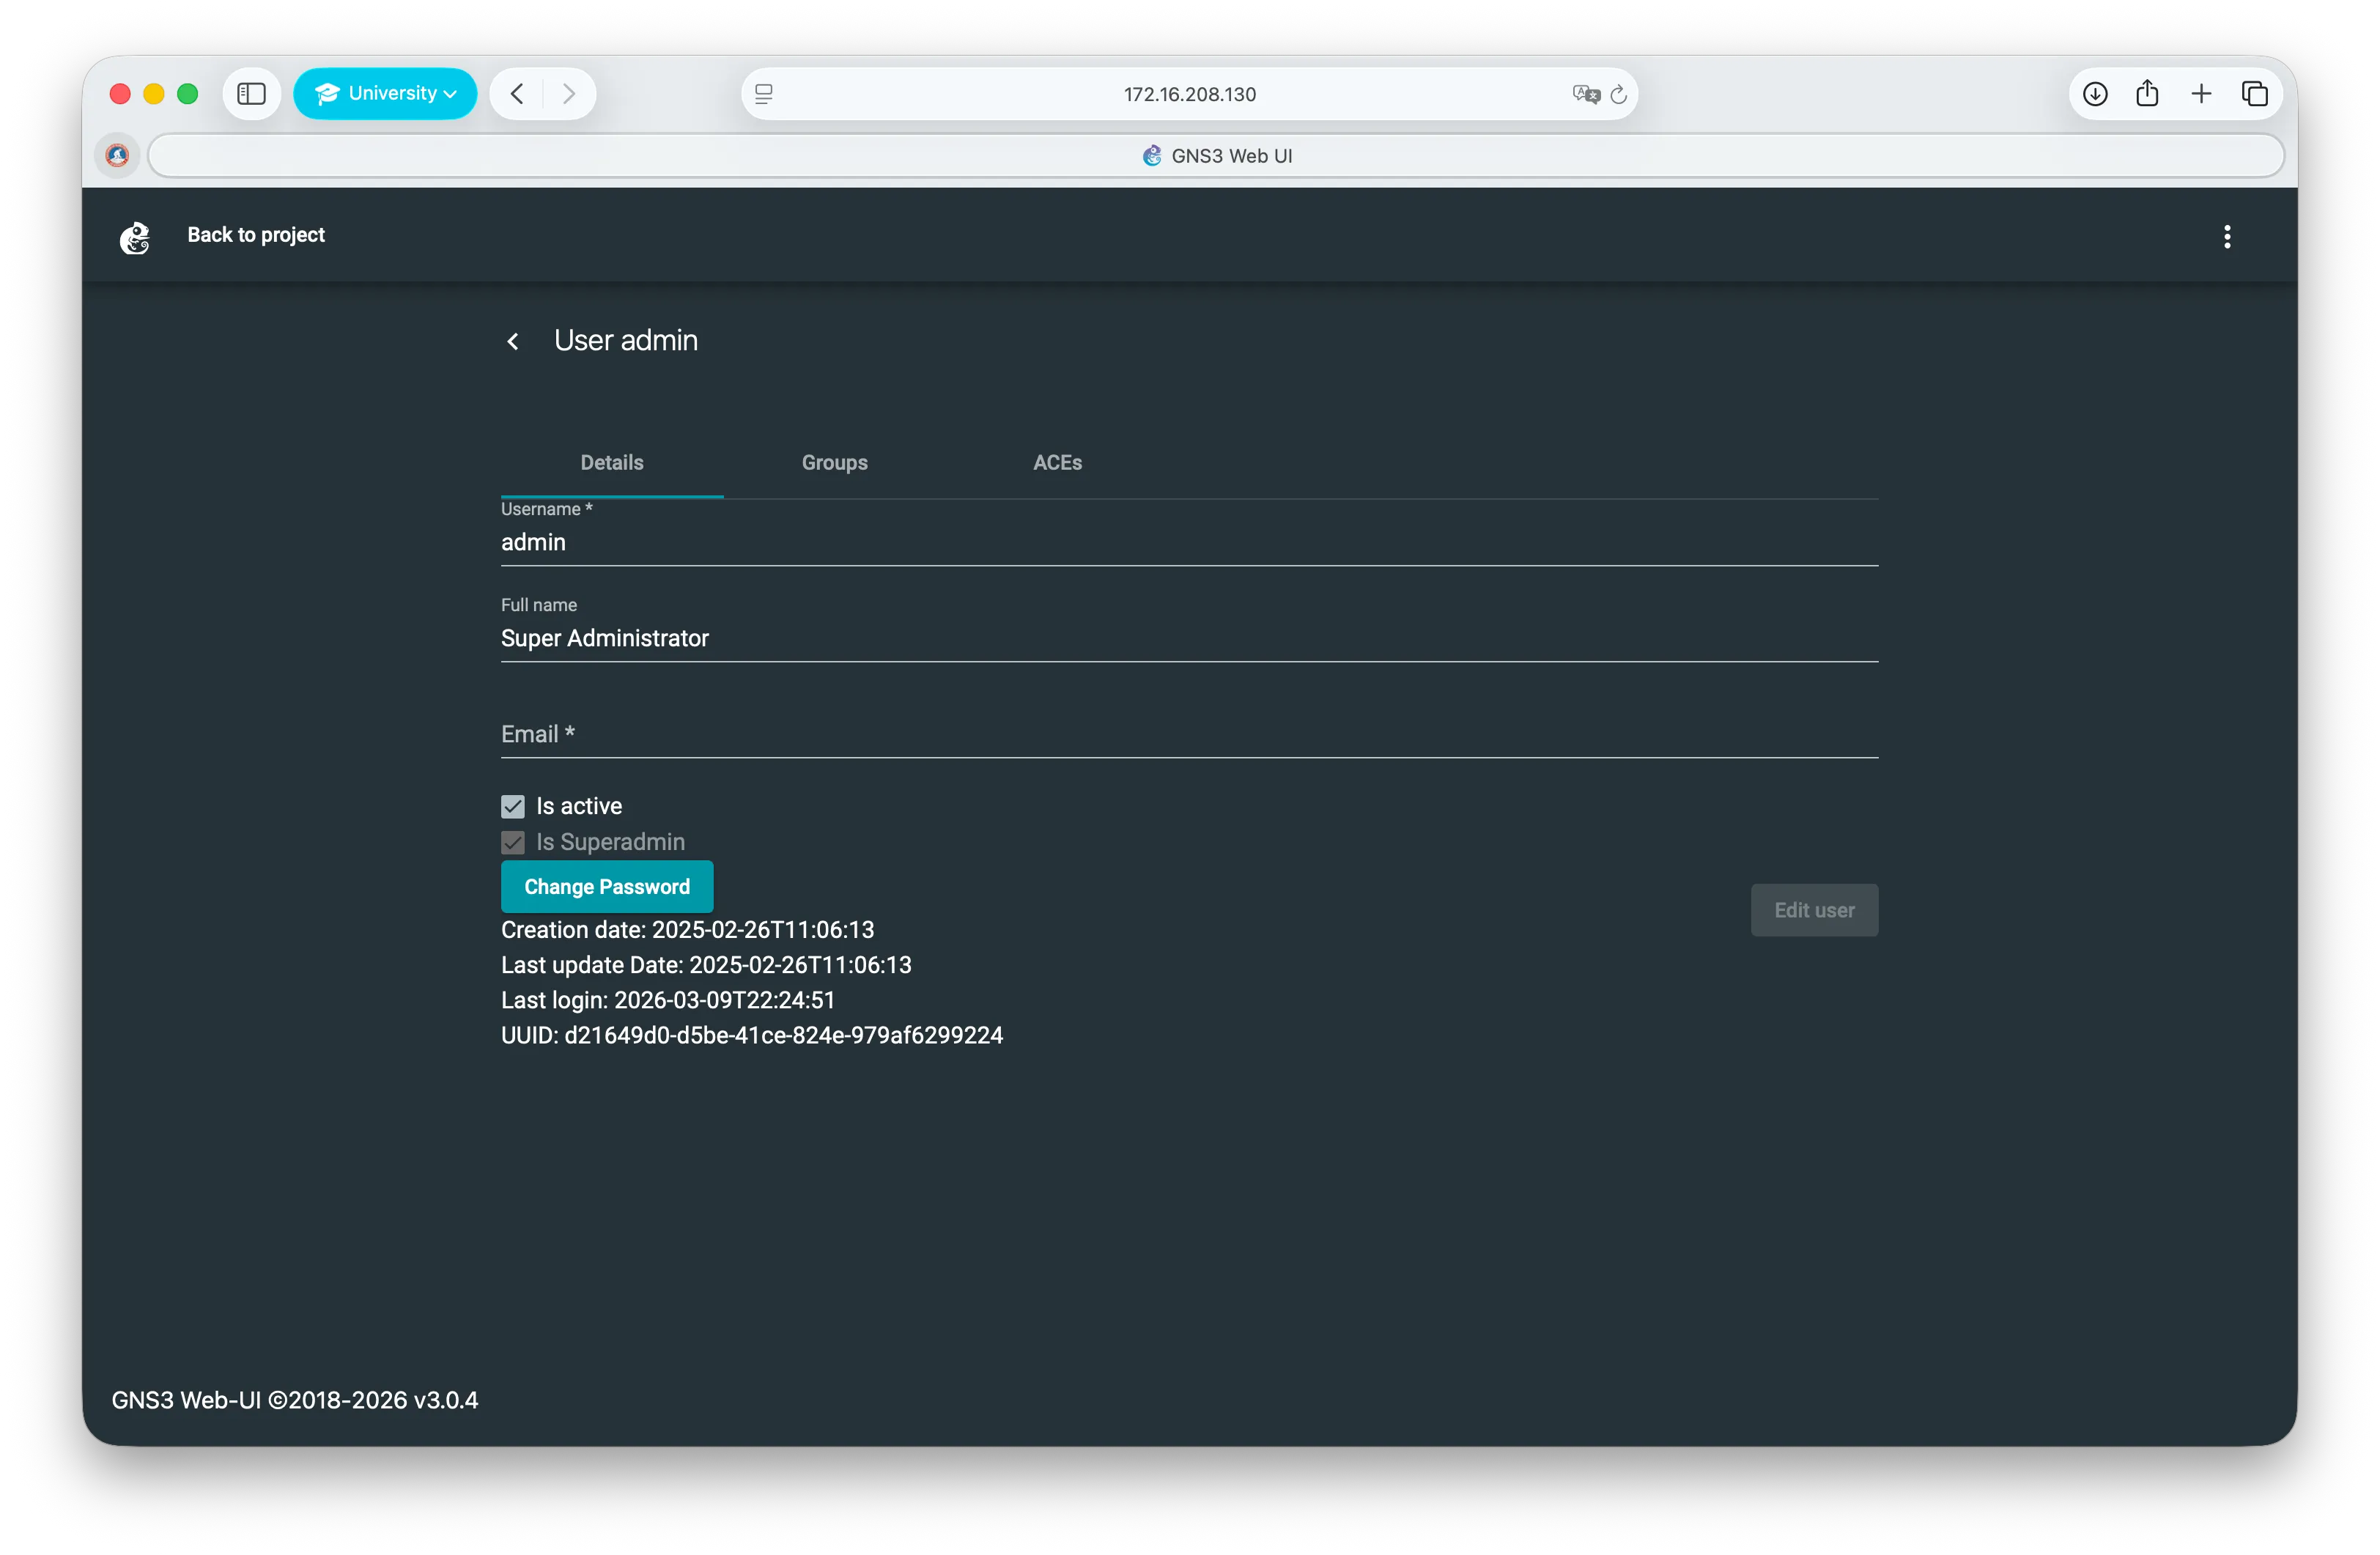Screen dimensions: 2380x1555
Task: Follow the Back to project link
Action: pyautogui.click(x=255, y=235)
